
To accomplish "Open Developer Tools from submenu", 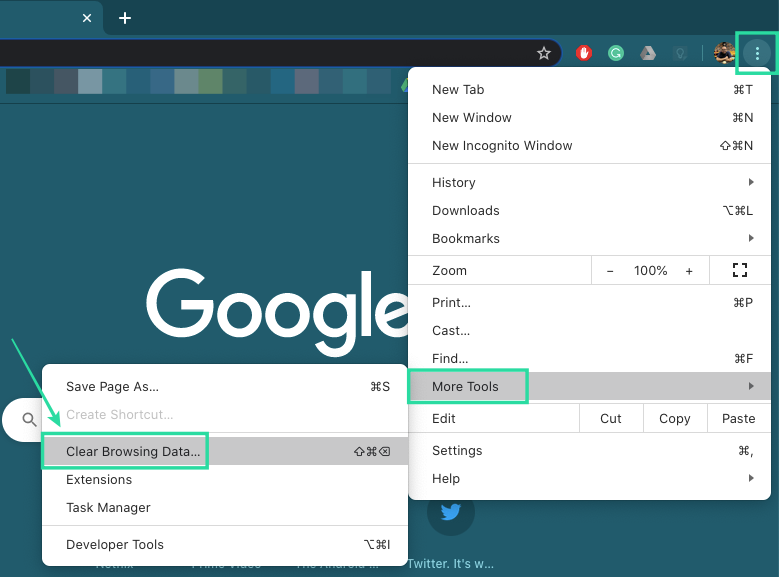I will click(115, 545).
